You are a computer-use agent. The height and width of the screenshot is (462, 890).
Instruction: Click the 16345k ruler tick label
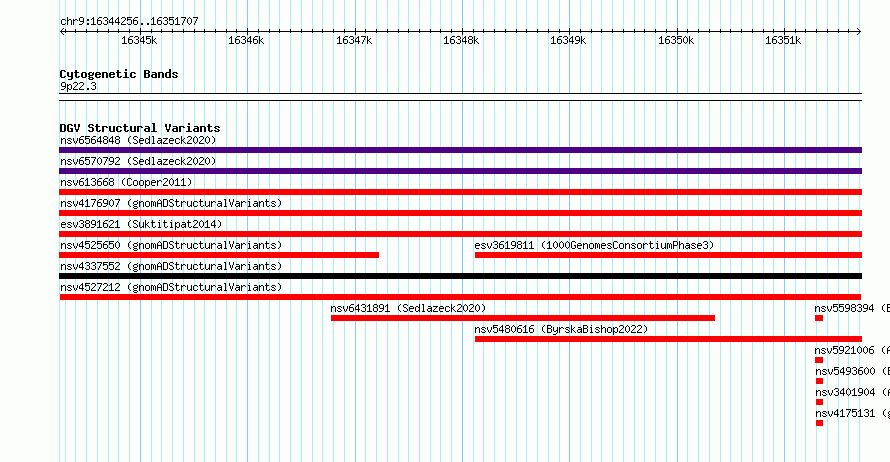(x=139, y=40)
